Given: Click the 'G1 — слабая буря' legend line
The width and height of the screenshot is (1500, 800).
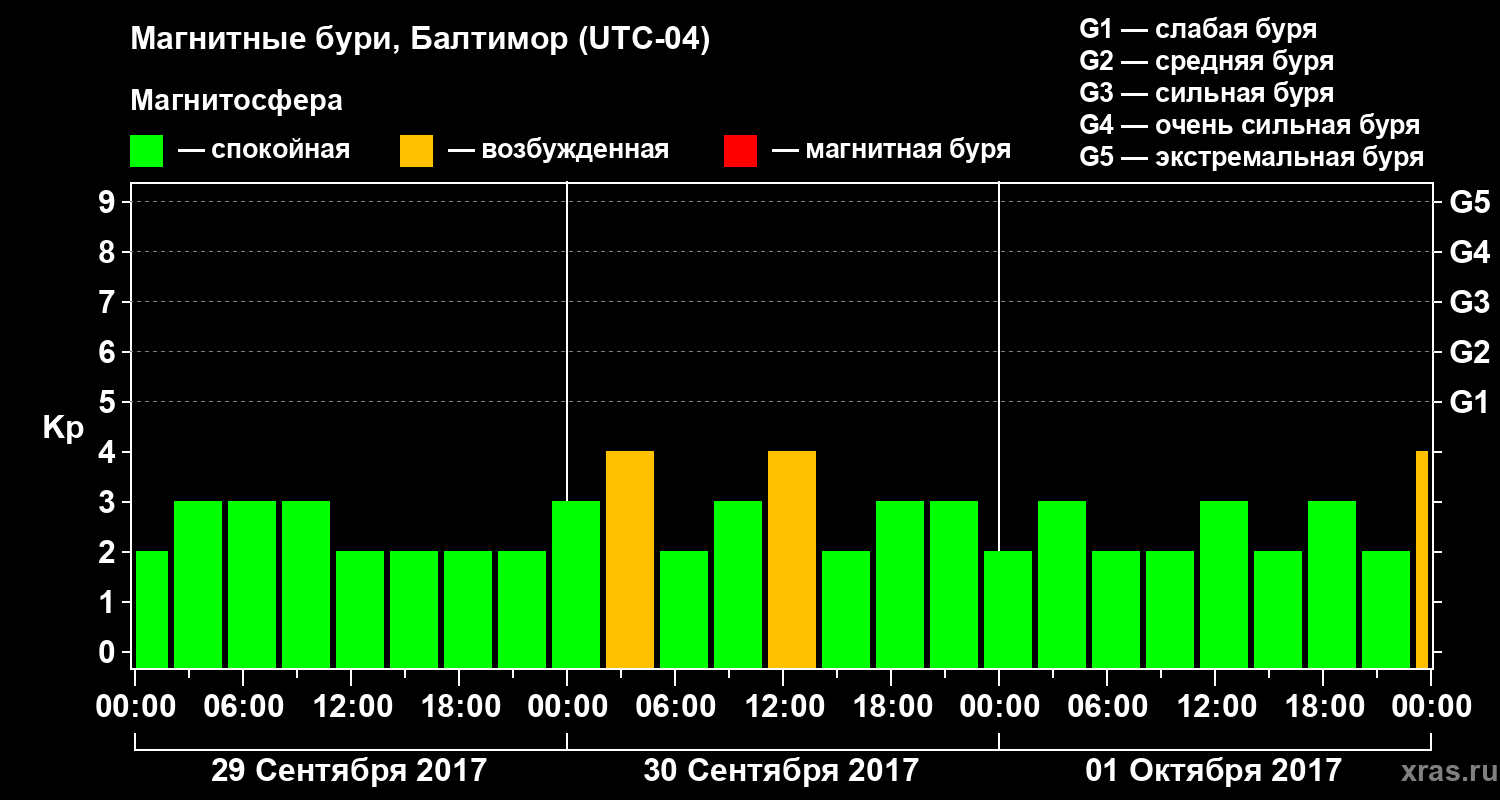Looking at the screenshot, I should point(1198,29).
